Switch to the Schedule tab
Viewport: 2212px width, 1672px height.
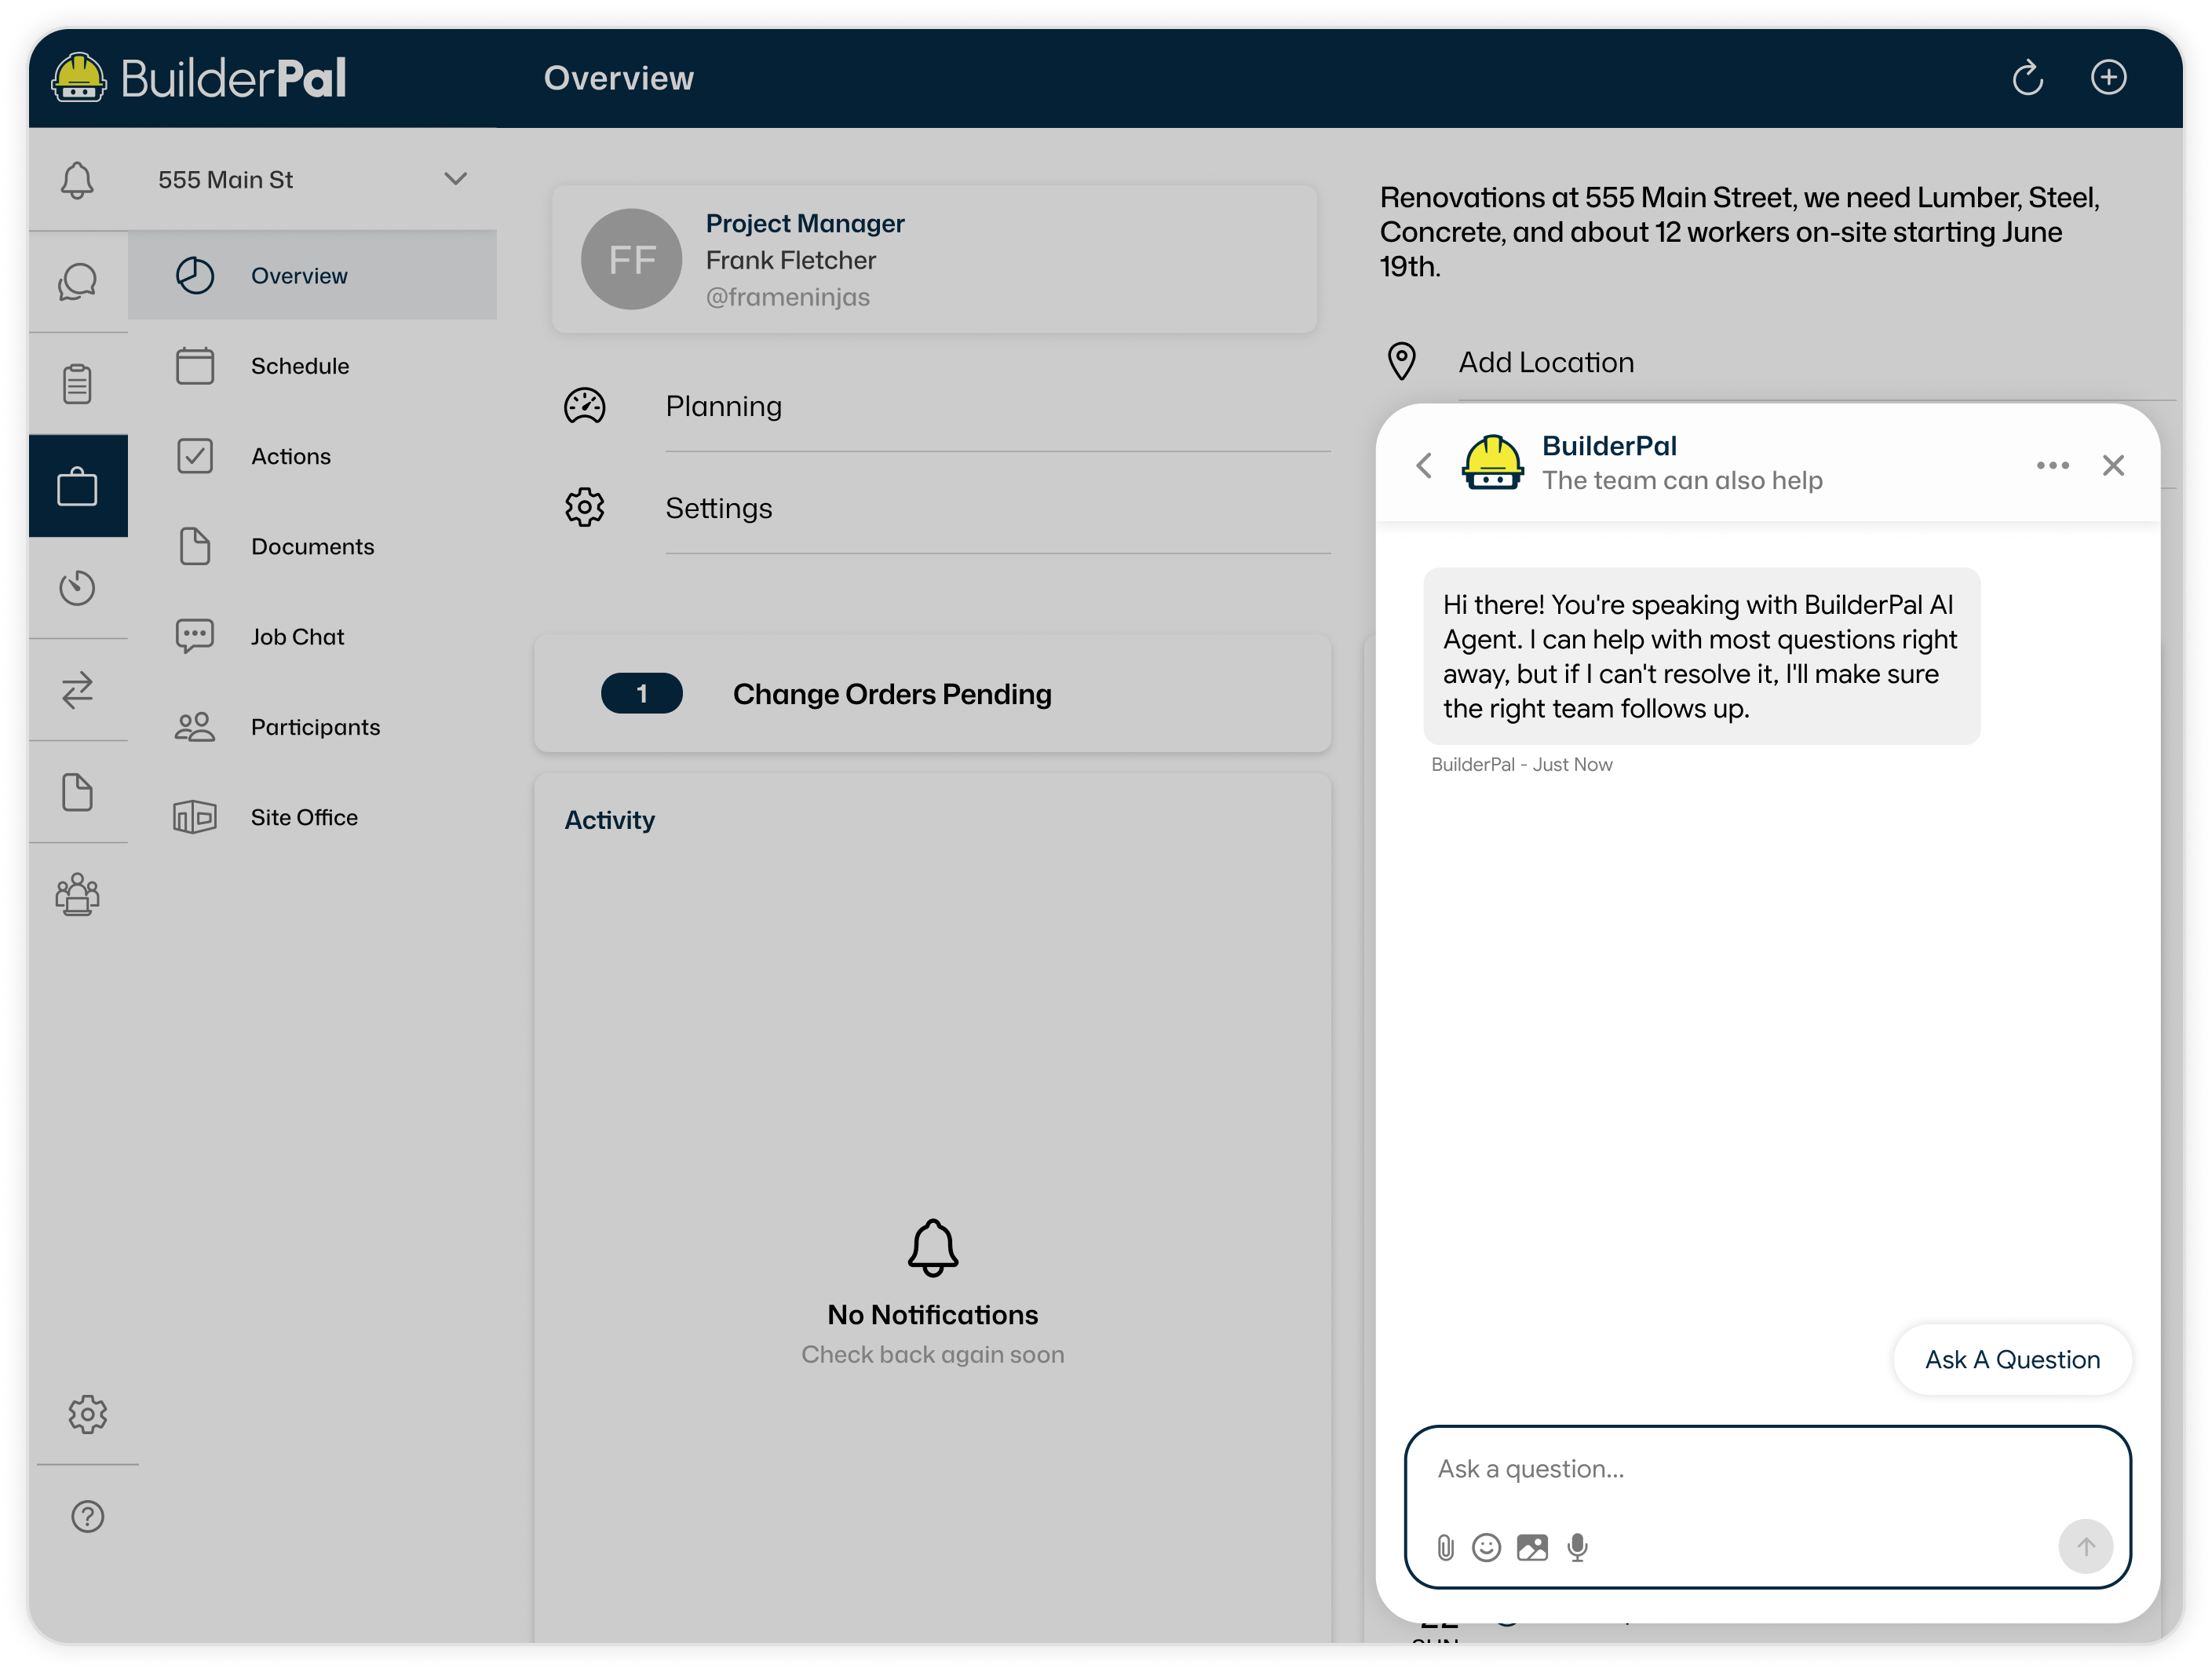(x=300, y=366)
